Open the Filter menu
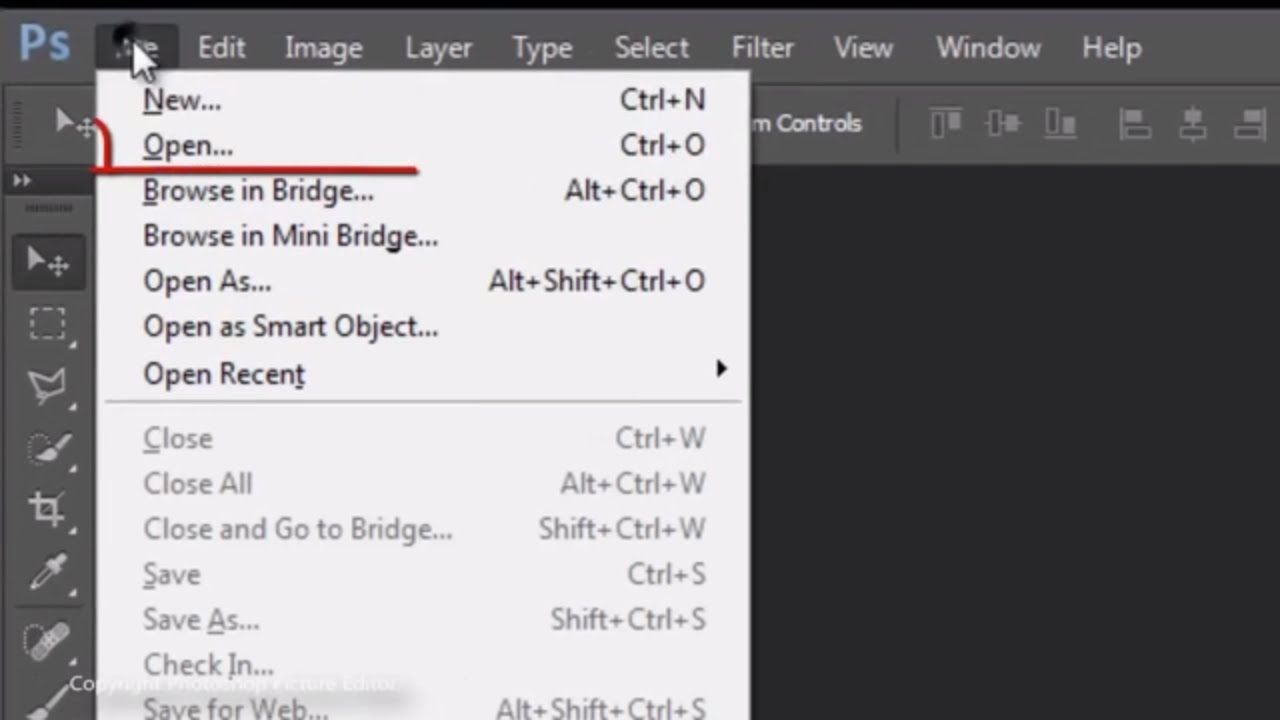 762,48
